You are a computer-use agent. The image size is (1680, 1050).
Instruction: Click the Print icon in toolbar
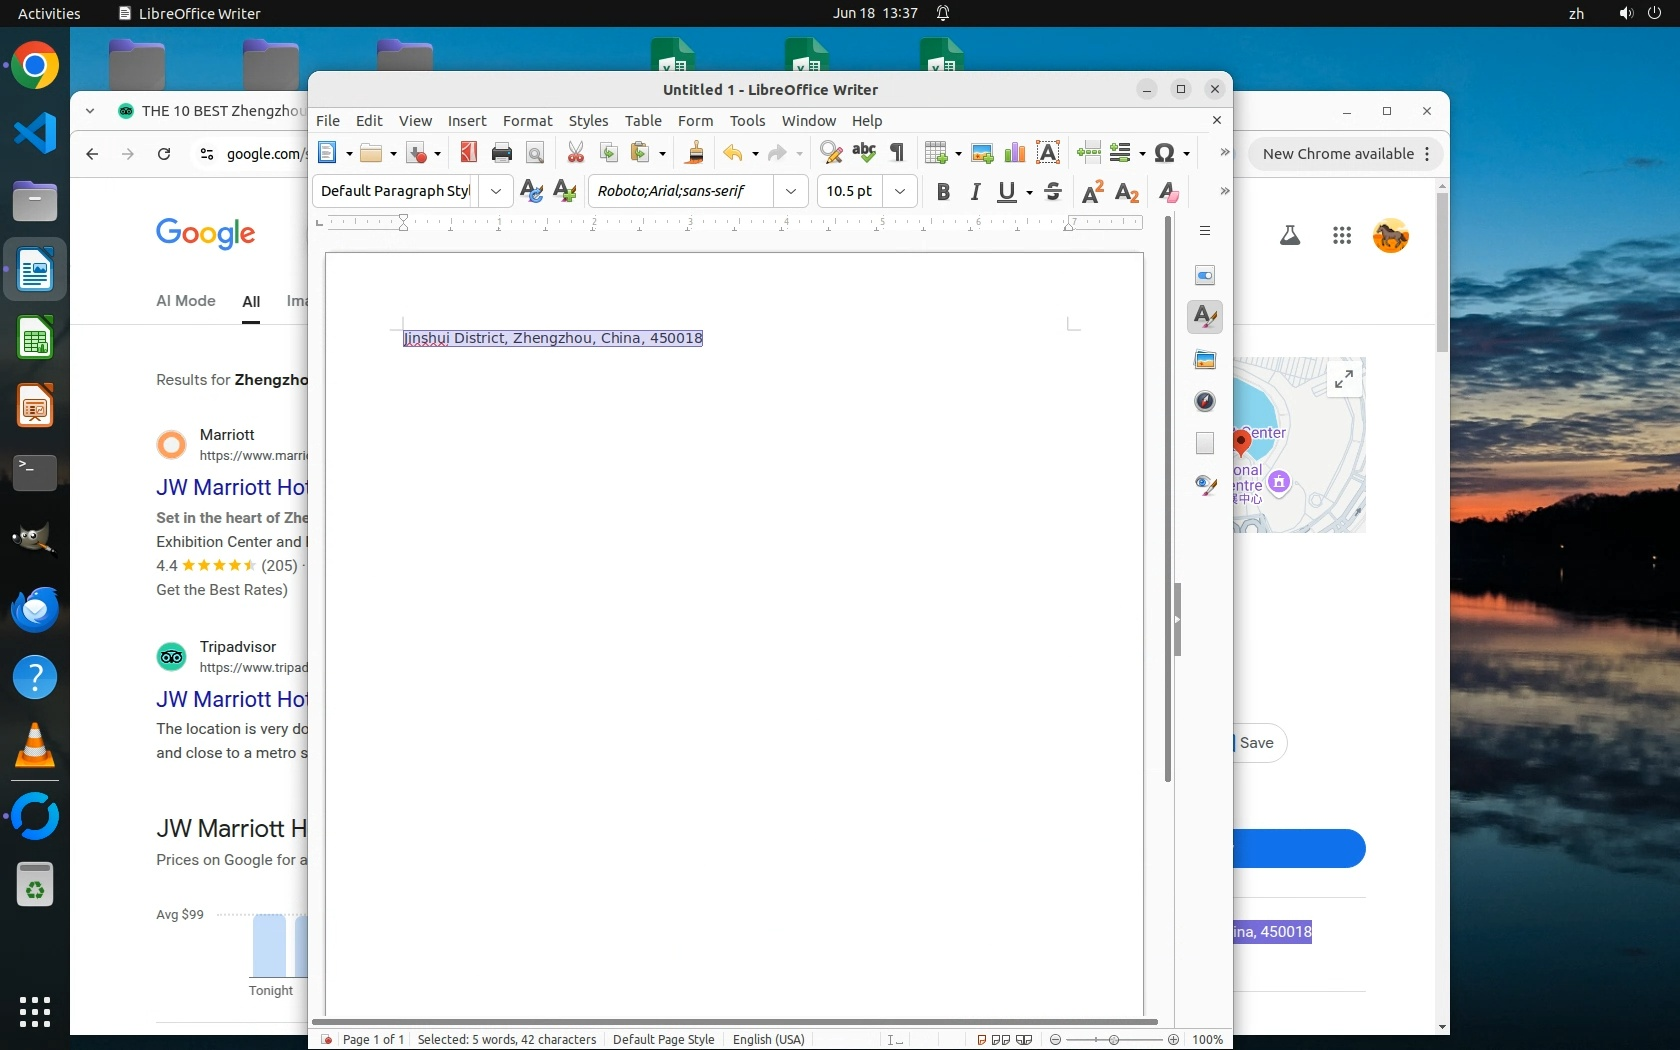pyautogui.click(x=501, y=153)
